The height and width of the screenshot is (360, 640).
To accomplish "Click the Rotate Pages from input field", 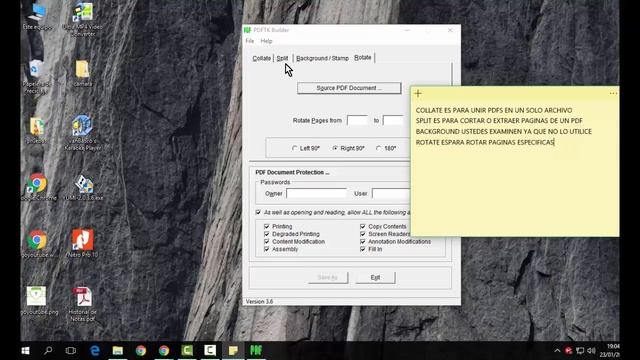I will (x=358, y=120).
